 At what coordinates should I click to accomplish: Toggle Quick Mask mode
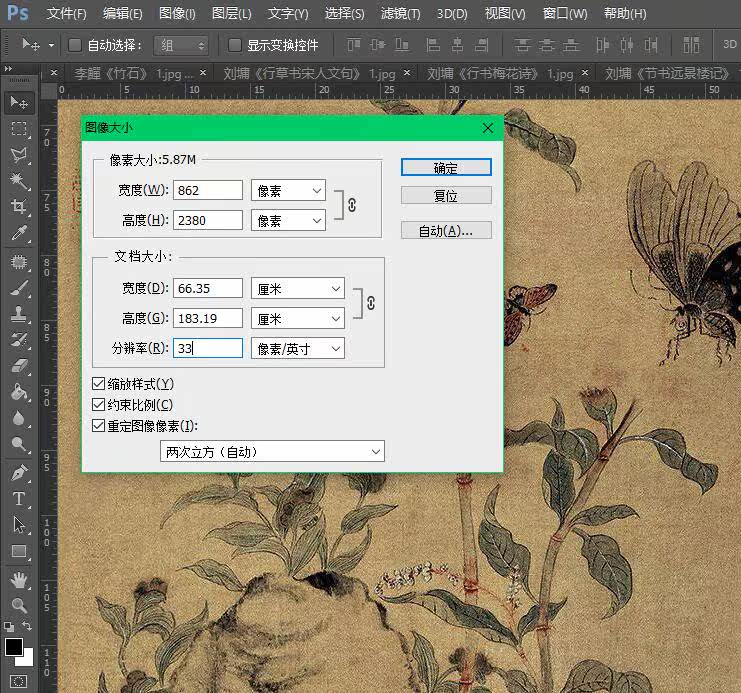point(18,681)
